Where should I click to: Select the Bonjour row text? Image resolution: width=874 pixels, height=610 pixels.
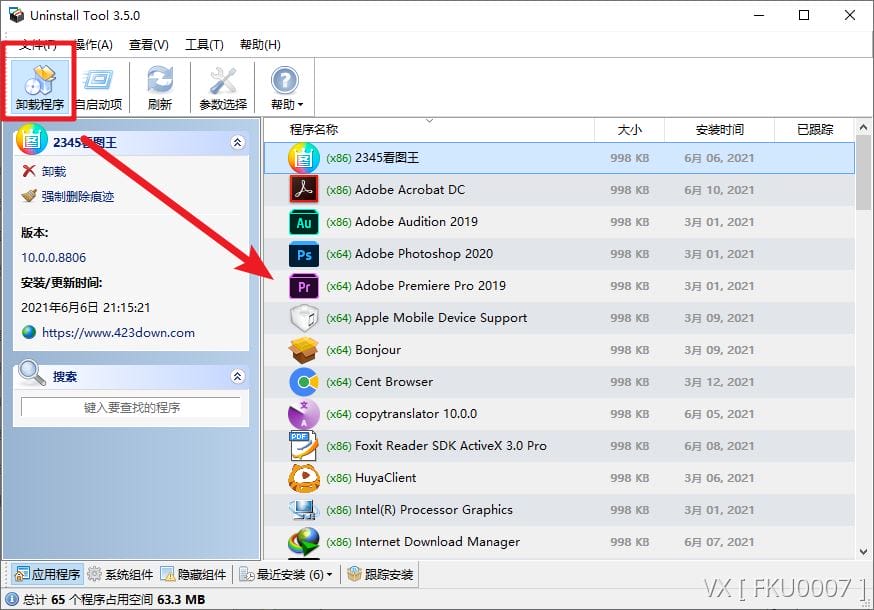coord(378,350)
